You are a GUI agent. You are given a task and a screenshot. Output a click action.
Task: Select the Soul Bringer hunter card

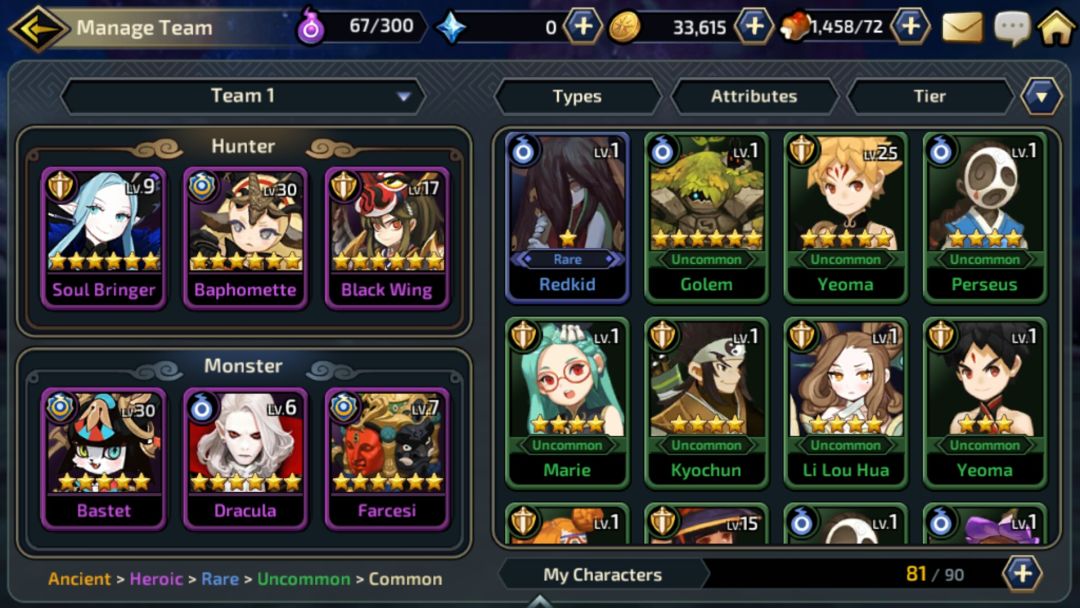(x=104, y=238)
